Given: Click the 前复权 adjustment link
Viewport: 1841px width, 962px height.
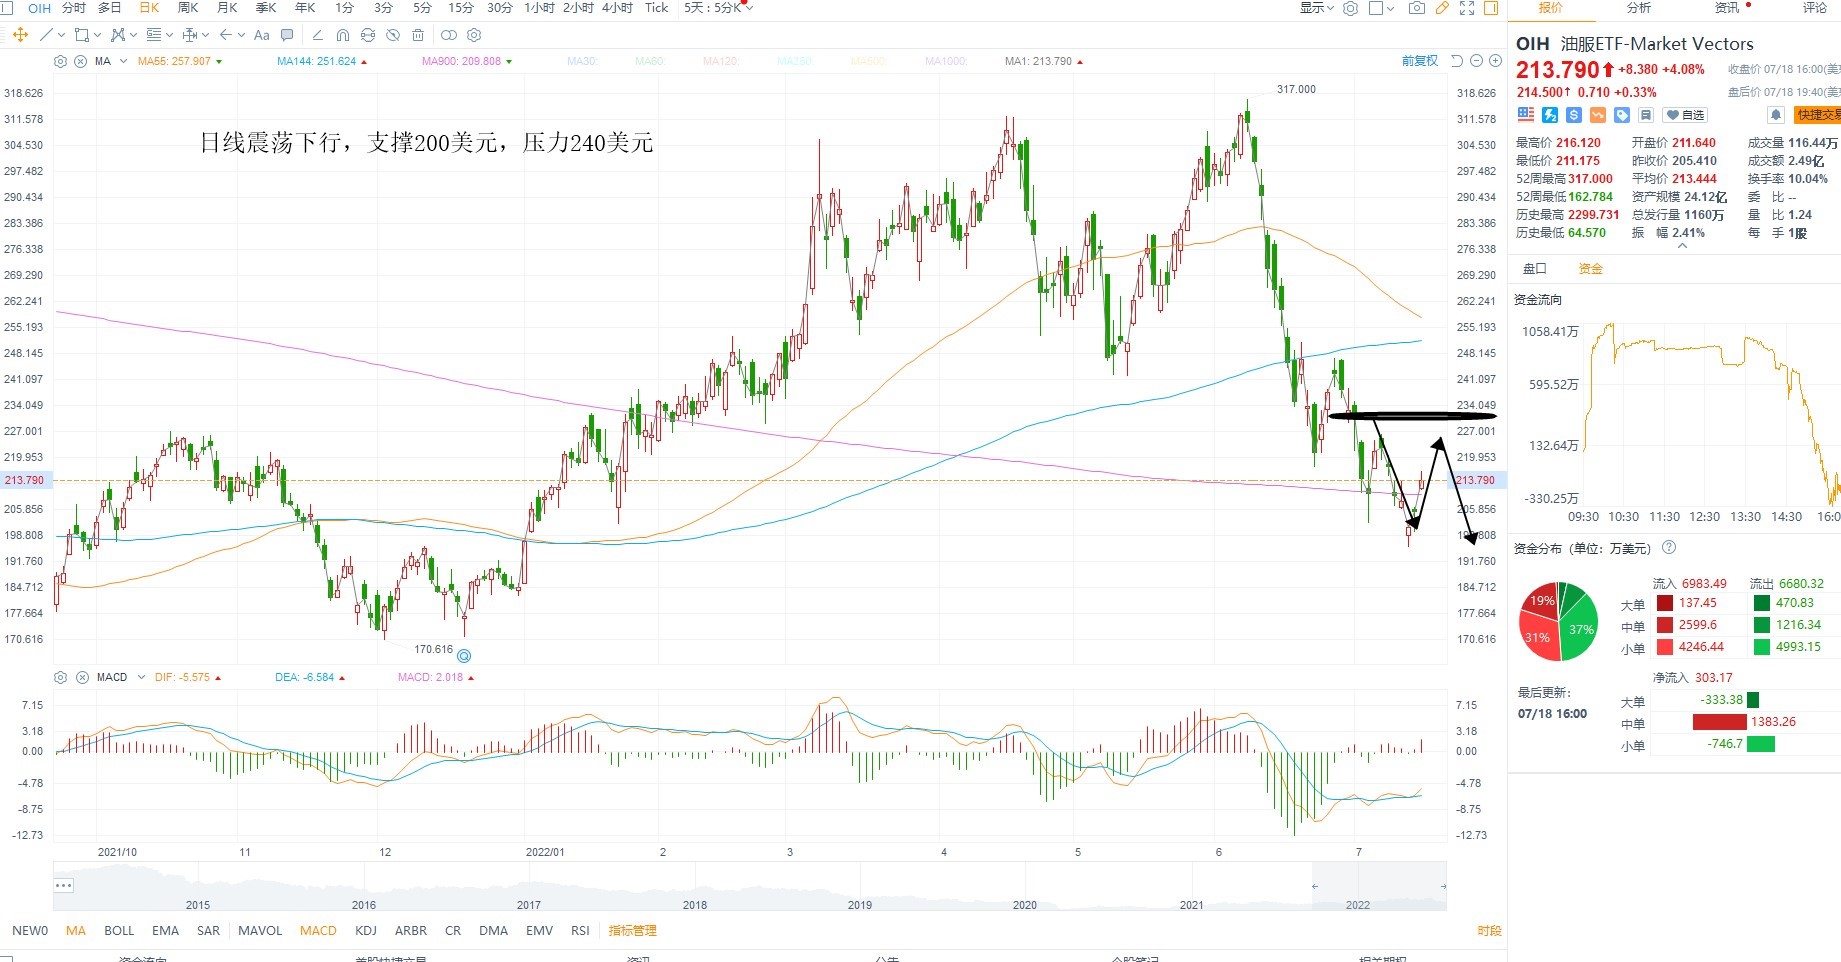Looking at the screenshot, I should pyautogui.click(x=1419, y=61).
